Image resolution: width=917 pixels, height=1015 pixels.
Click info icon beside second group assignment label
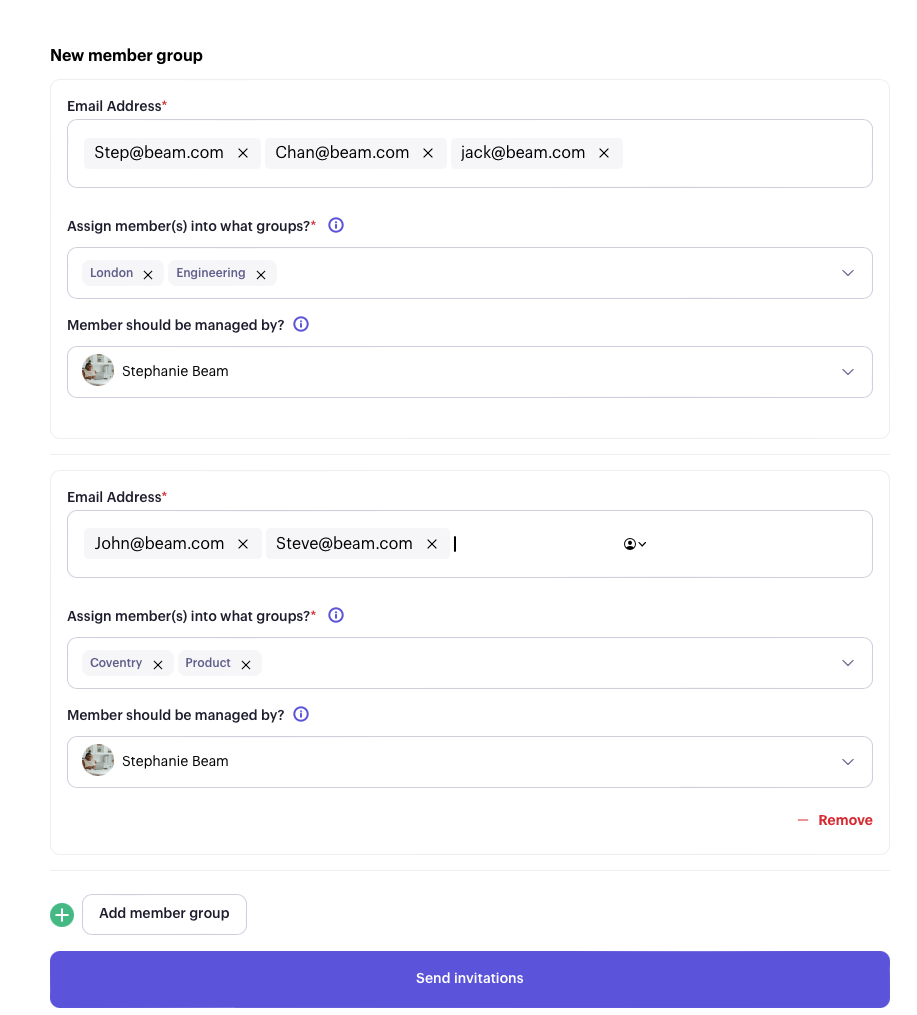click(336, 615)
